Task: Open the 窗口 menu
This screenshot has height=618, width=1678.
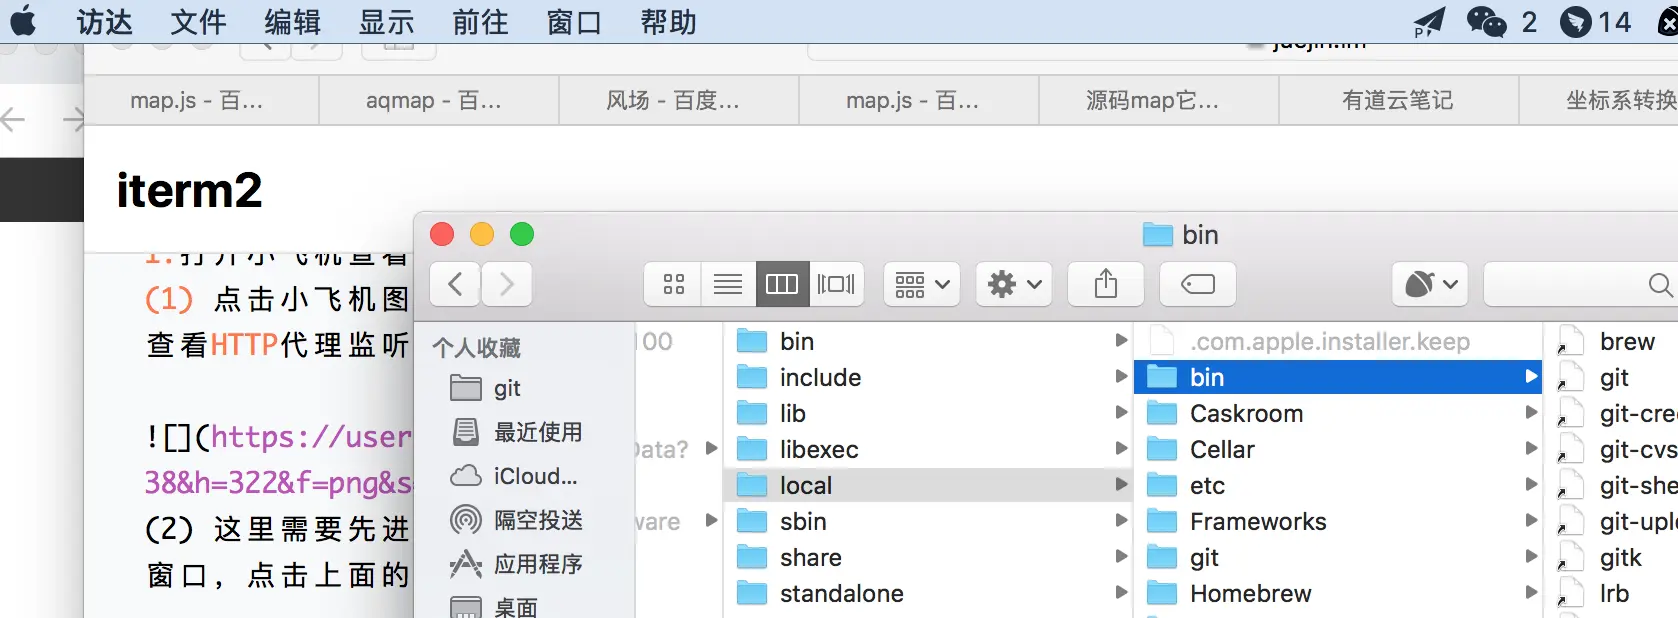Action: click(574, 22)
